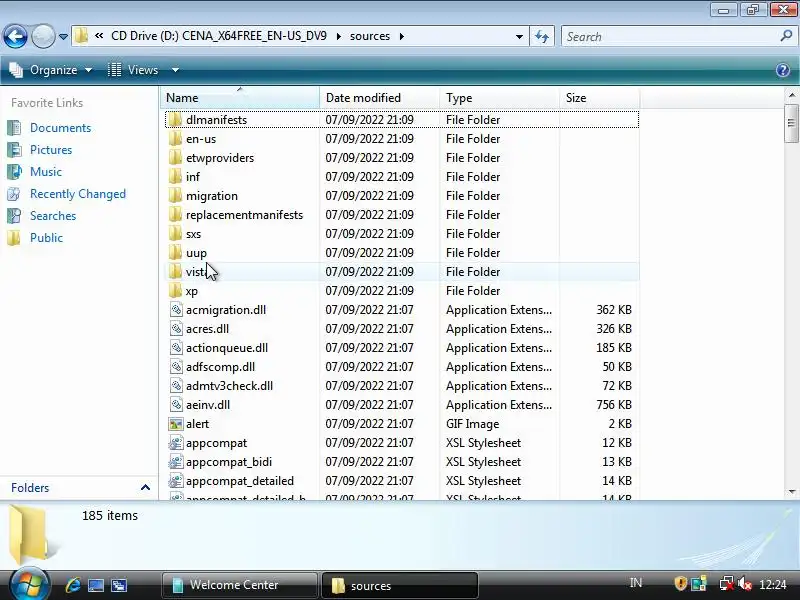This screenshot has height=600, width=800.
Task: Click the muted volume tray icon
Action: 745,584
